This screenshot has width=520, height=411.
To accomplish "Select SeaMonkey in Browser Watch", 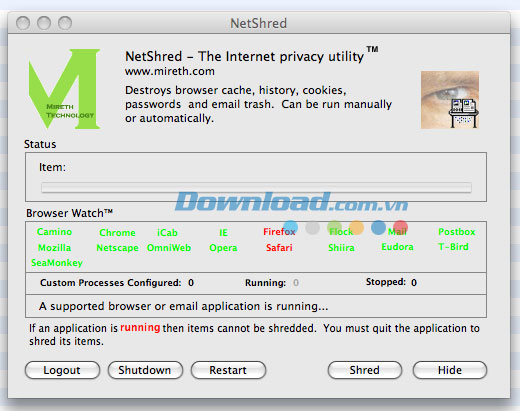I will click(57, 263).
